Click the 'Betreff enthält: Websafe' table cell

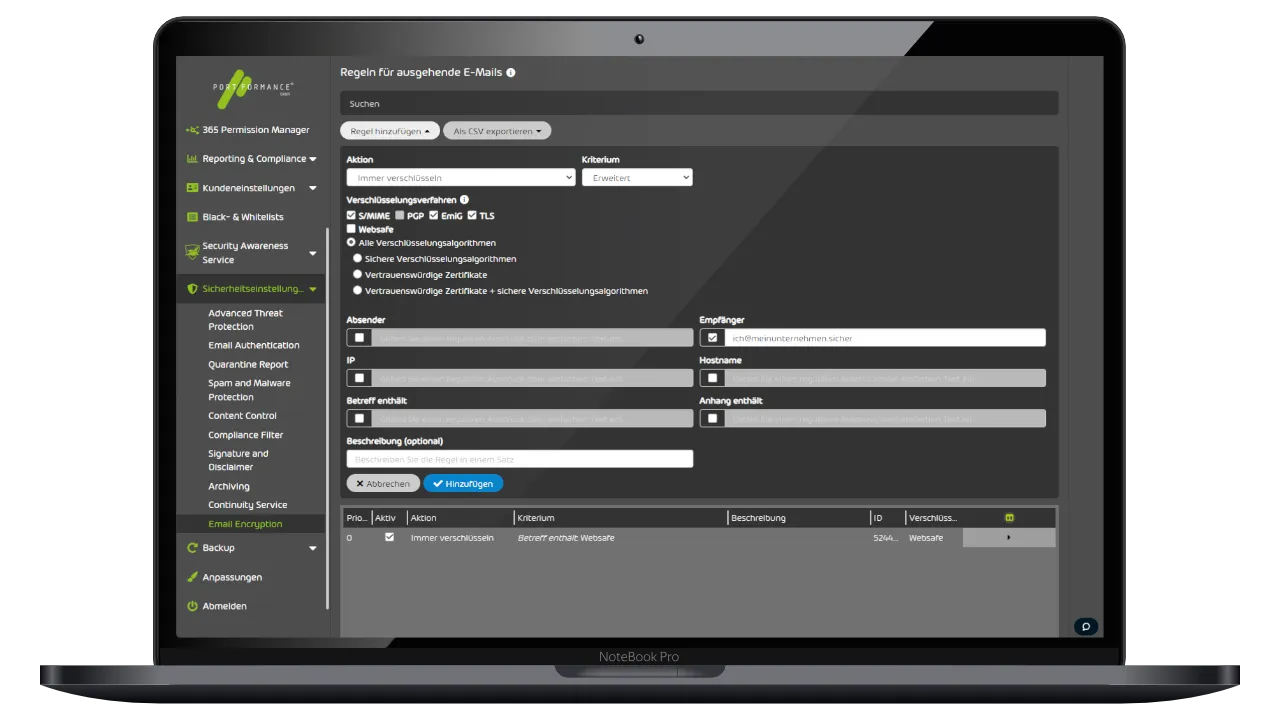566,538
